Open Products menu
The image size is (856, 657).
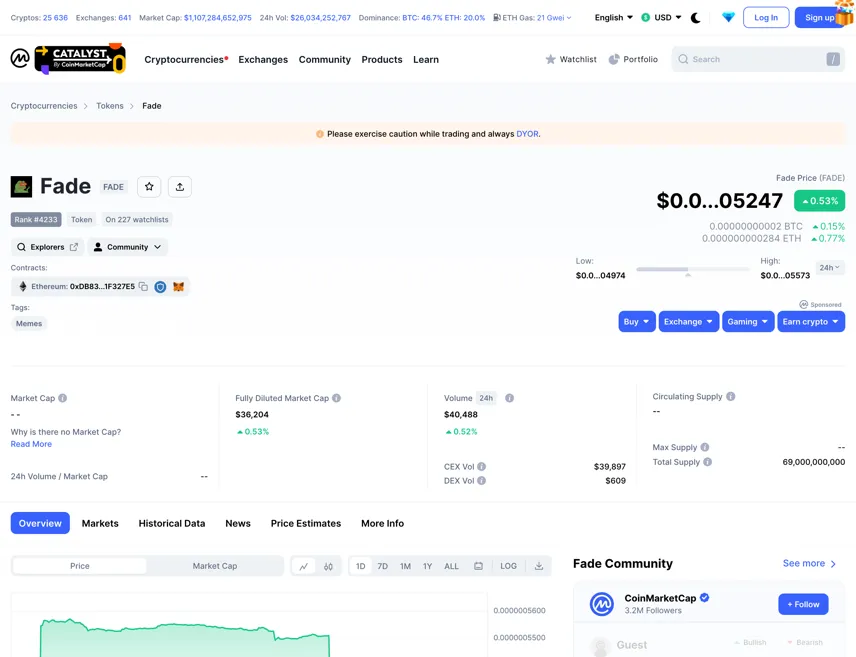pyautogui.click(x=382, y=60)
